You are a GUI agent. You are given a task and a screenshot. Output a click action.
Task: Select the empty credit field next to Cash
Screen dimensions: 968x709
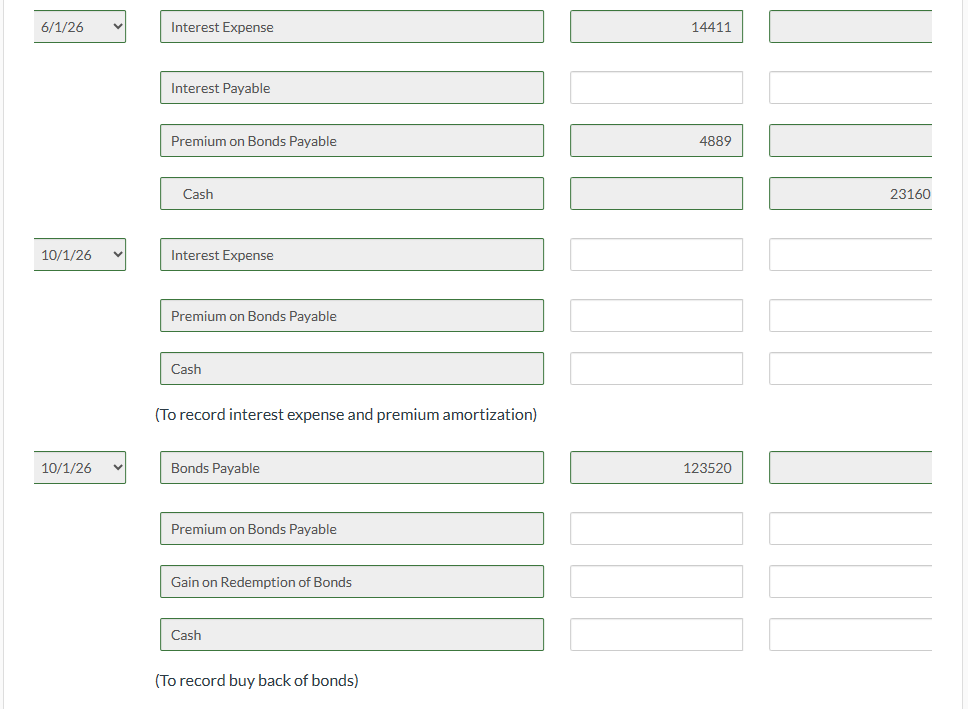coord(850,368)
